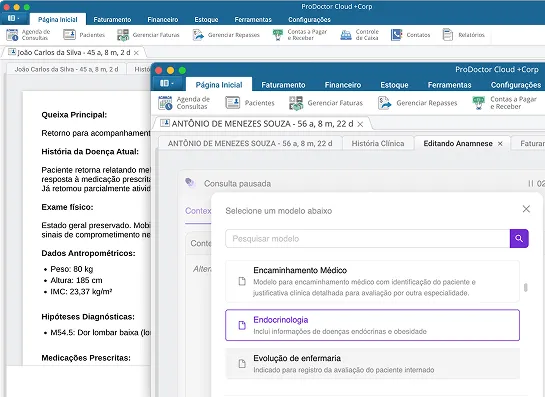Open Controle de Caixa in back window
The width and height of the screenshot is (545, 397).
(359, 35)
